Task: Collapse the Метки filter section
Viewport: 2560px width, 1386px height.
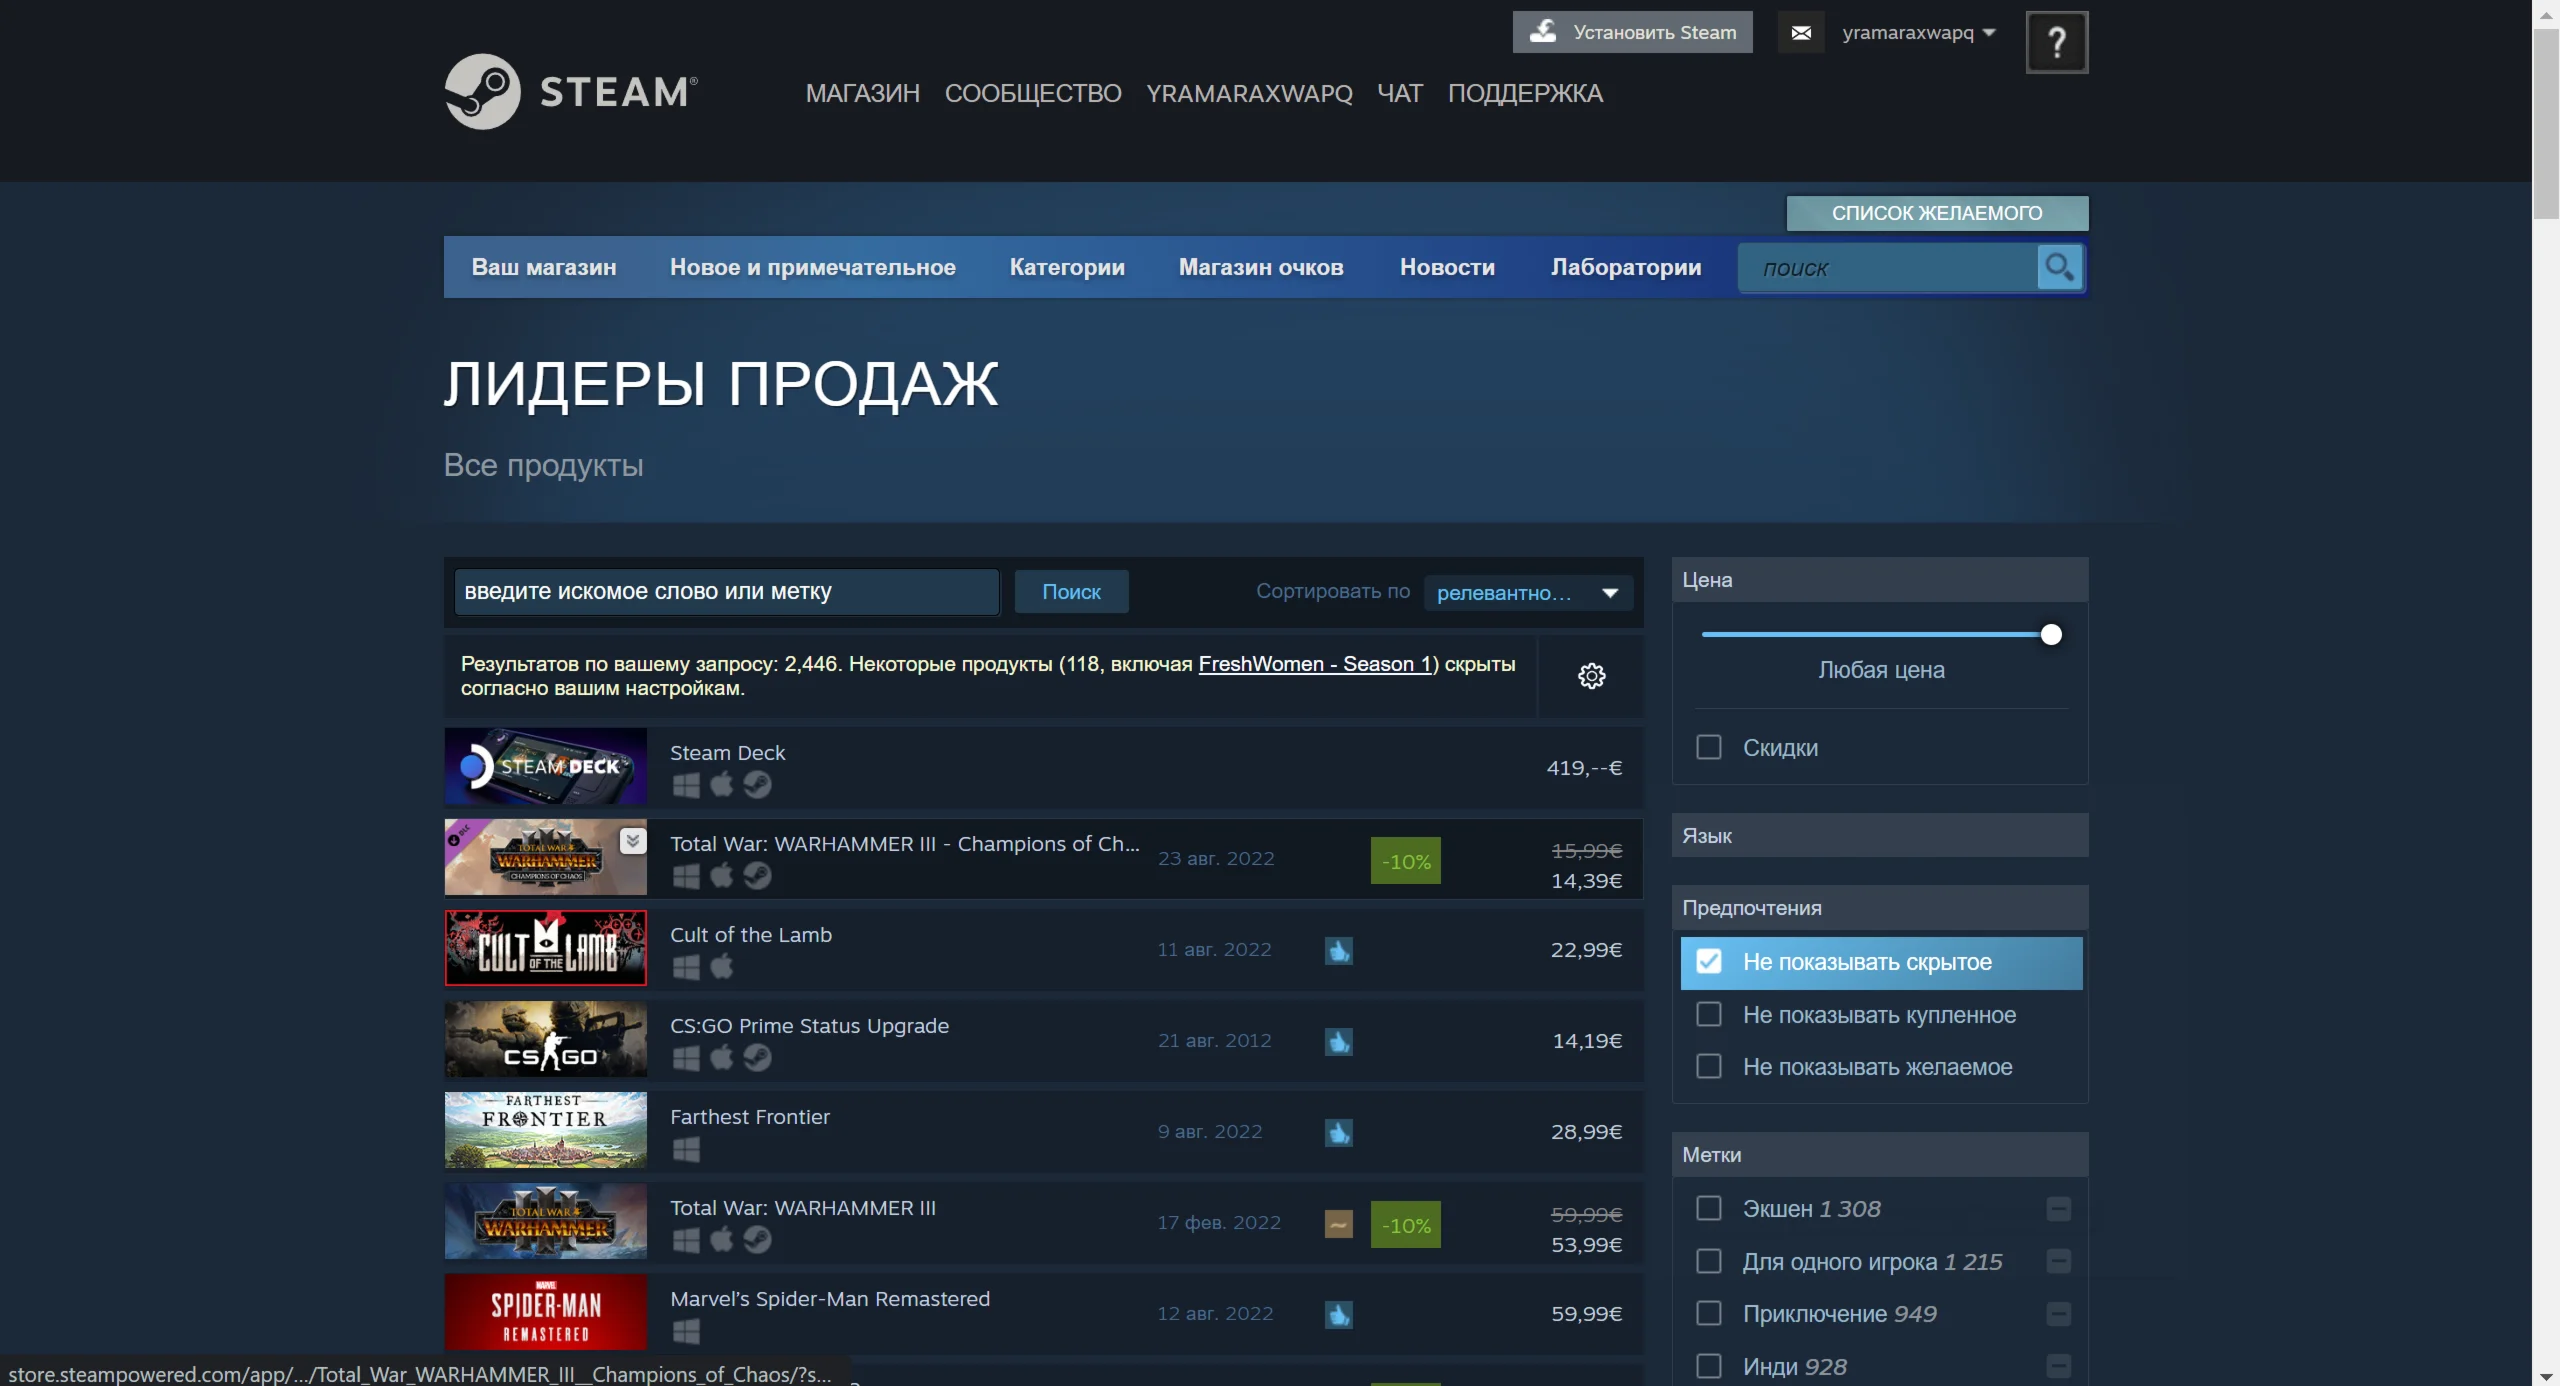Action: (1879, 1155)
